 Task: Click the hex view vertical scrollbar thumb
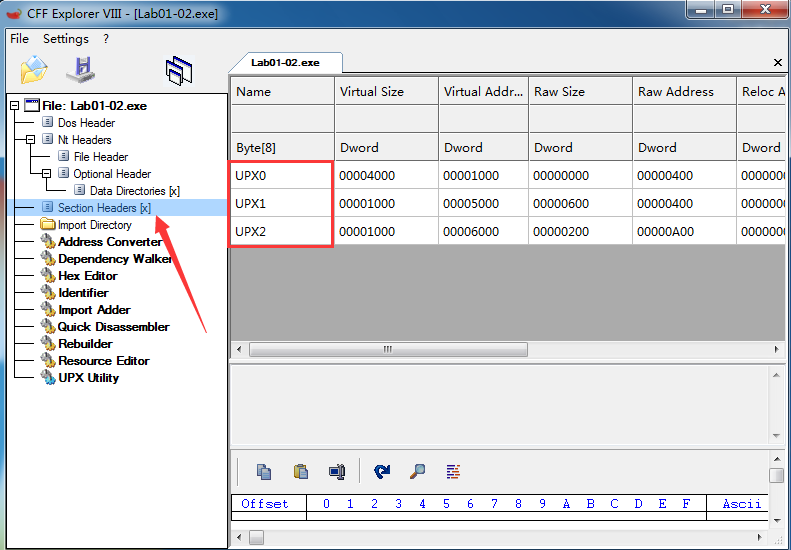pyautogui.click(x=776, y=475)
